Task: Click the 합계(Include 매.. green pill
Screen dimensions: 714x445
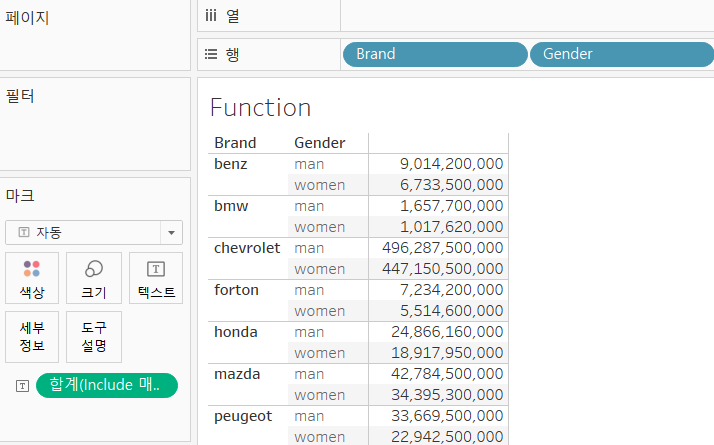Action: click(x=107, y=385)
